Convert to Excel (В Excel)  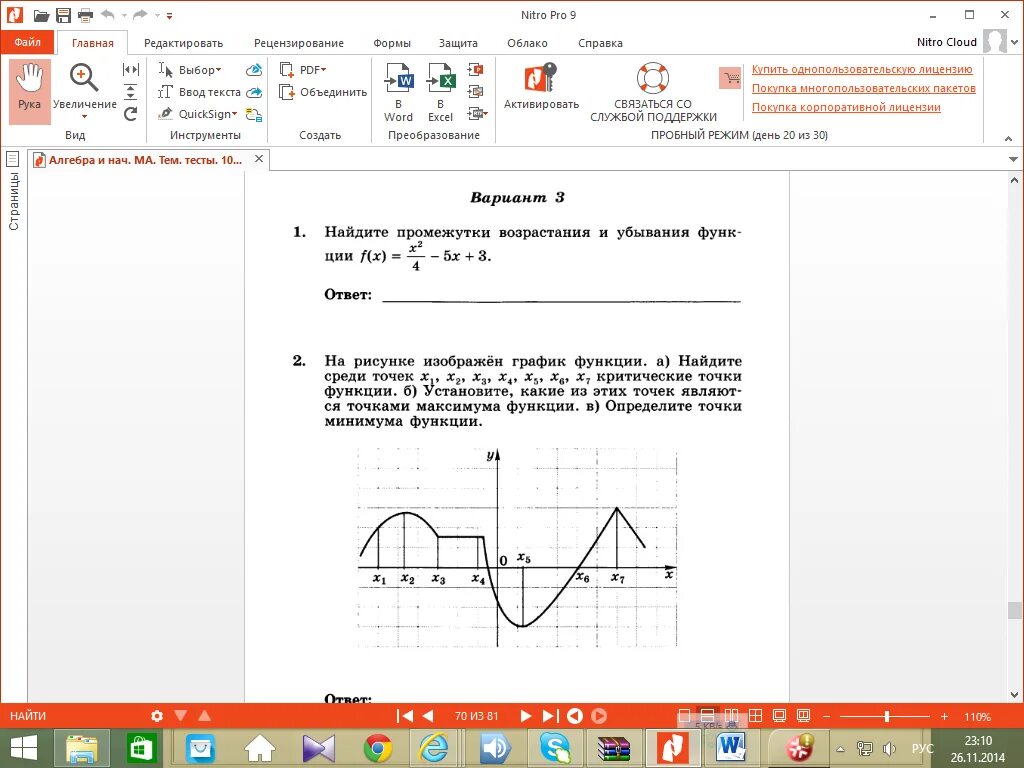[440, 92]
